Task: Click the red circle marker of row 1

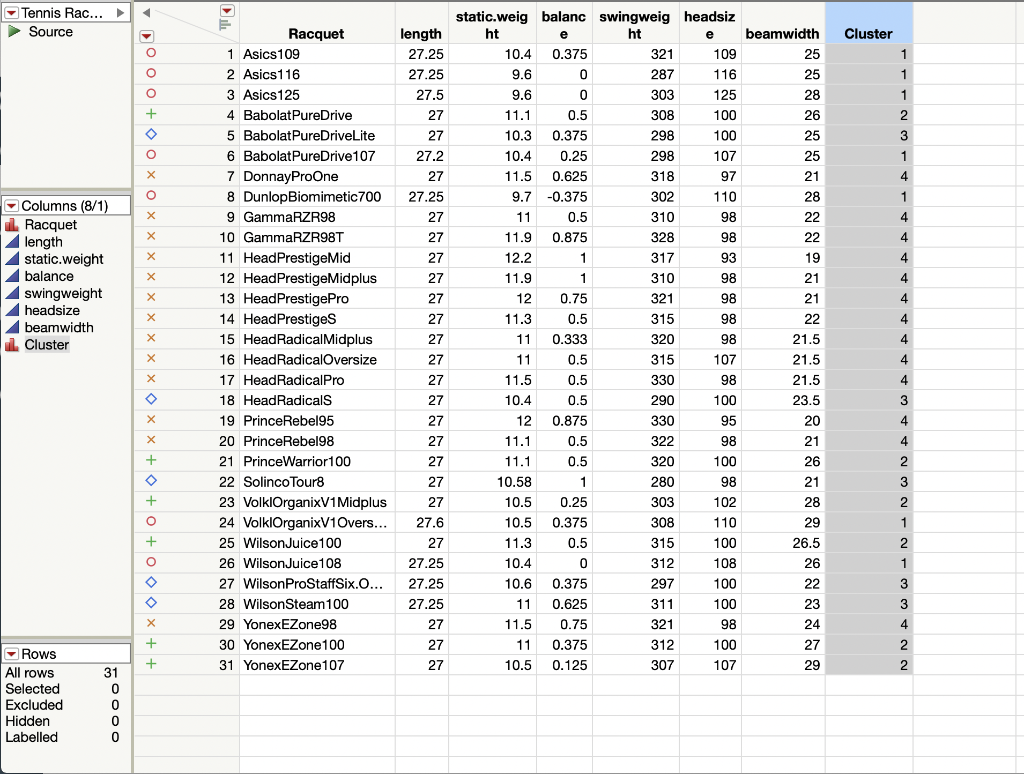Action: [x=151, y=53]
